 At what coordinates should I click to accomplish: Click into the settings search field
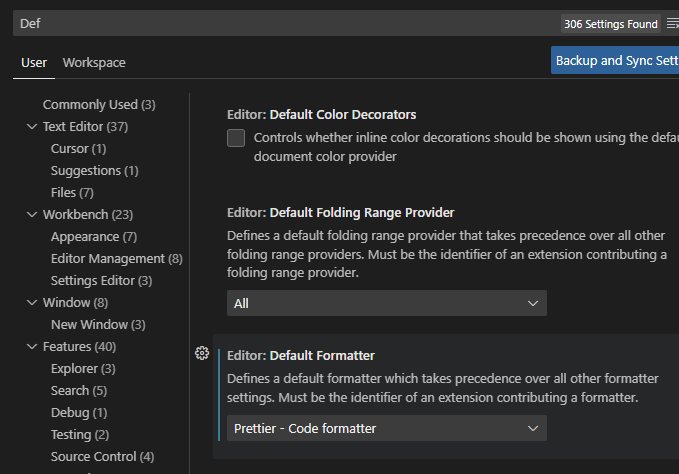pyautogui.click(x=280, y=23)
